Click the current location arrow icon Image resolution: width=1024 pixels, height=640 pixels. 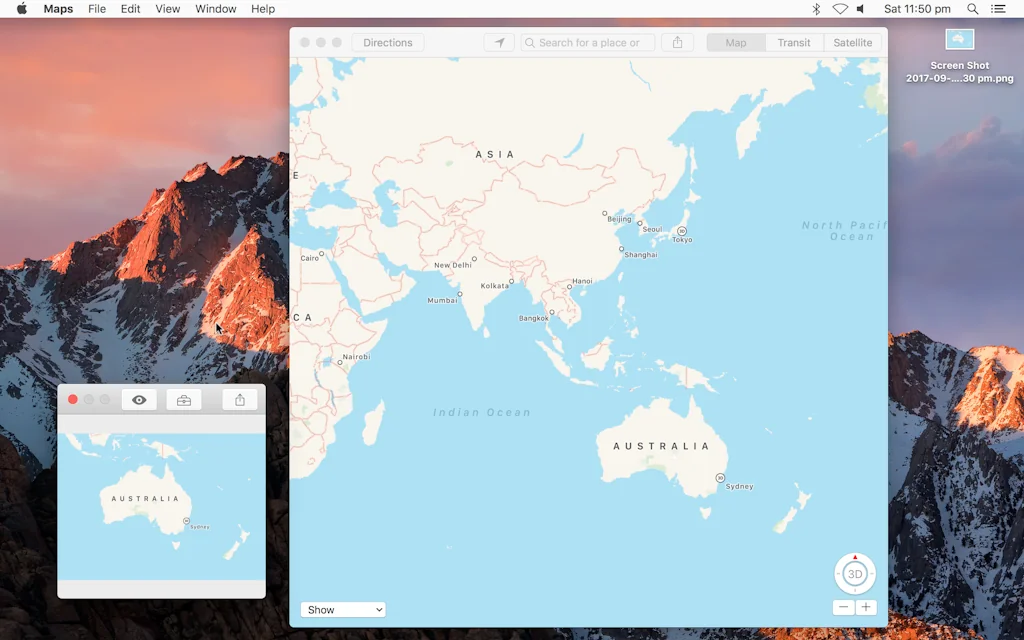point(499,43)
